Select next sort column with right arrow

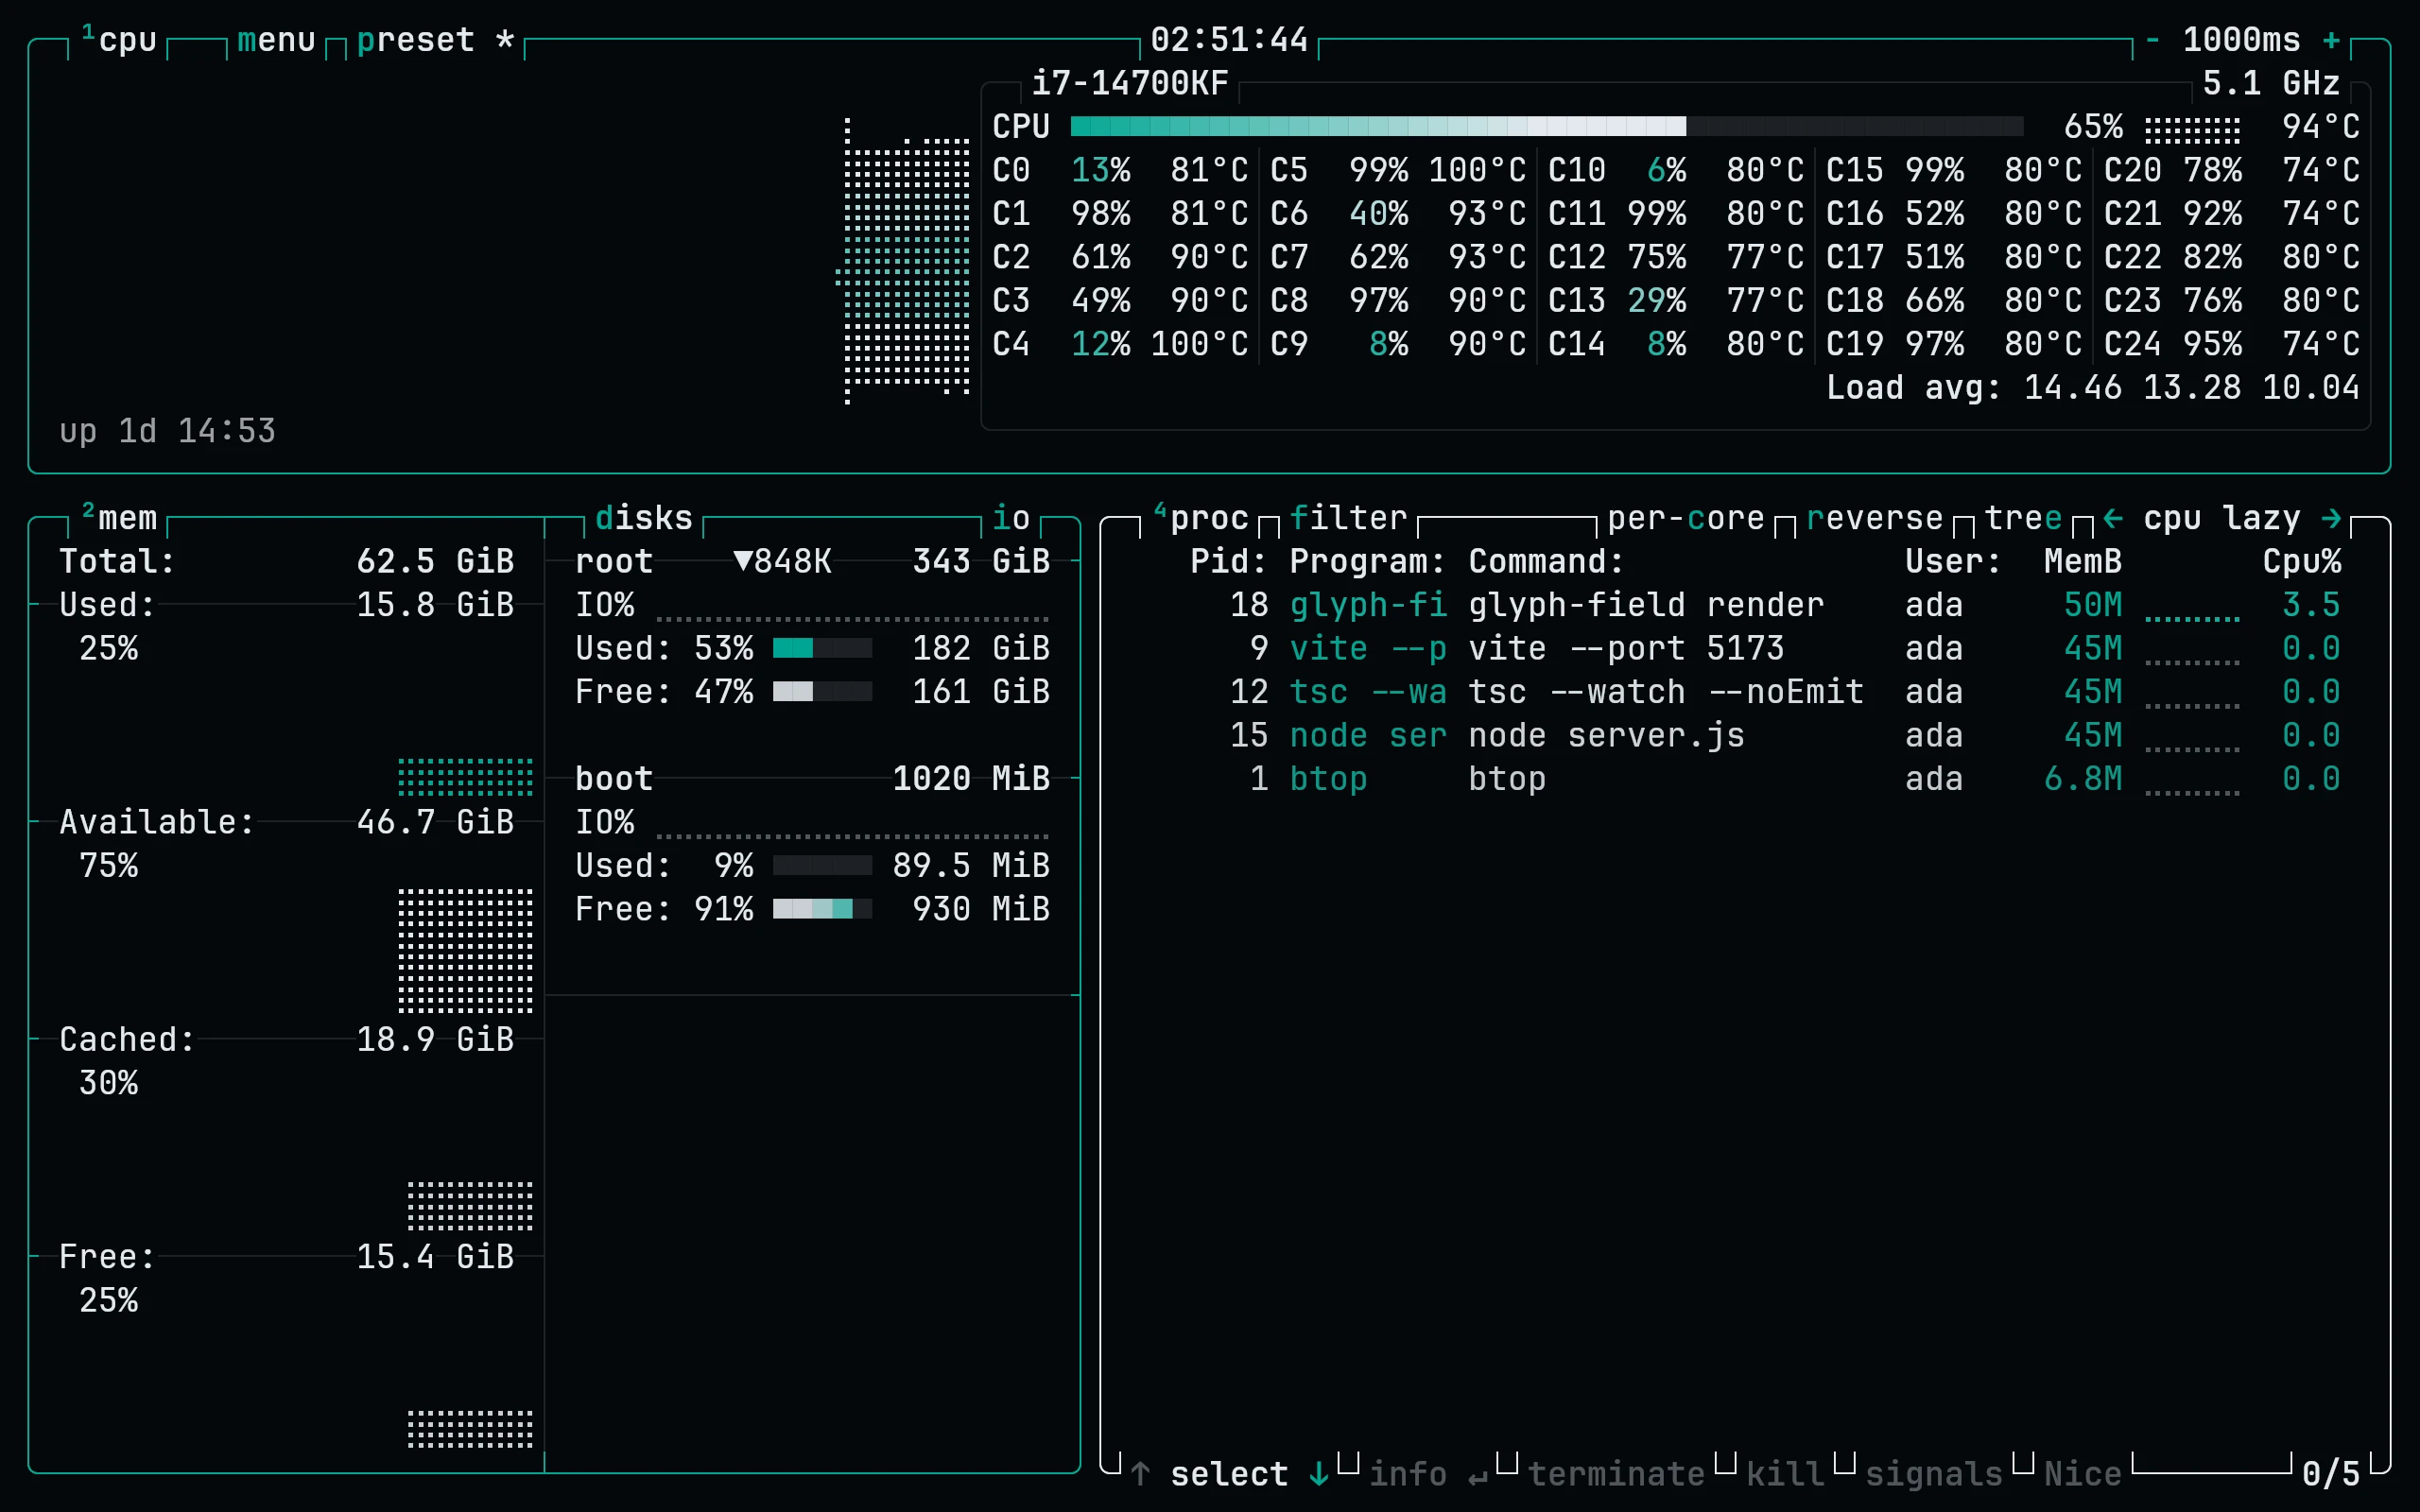[2331, 518]
